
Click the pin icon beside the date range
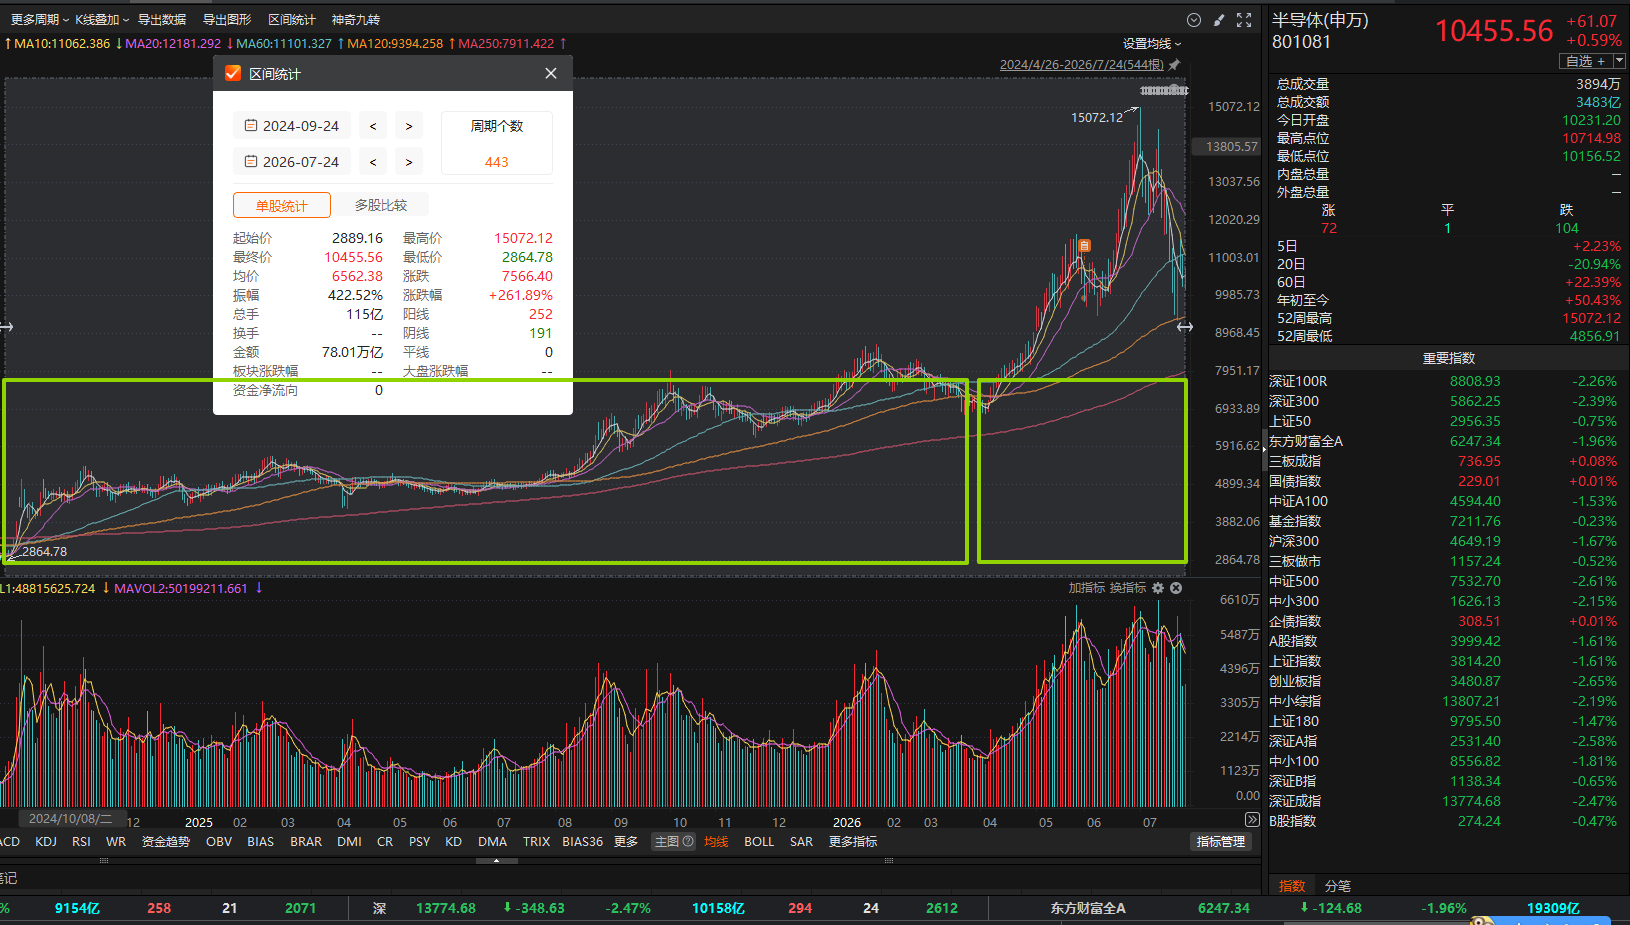coord(1175,65)
